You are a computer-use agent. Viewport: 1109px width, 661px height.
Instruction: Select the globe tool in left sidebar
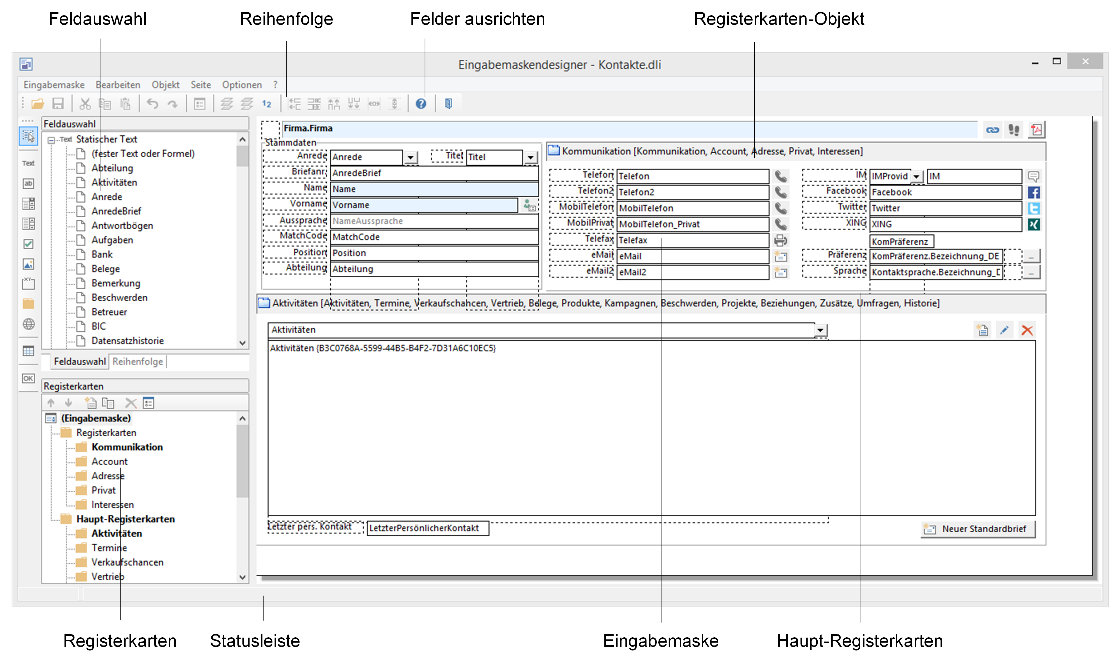tap(28, 324)
